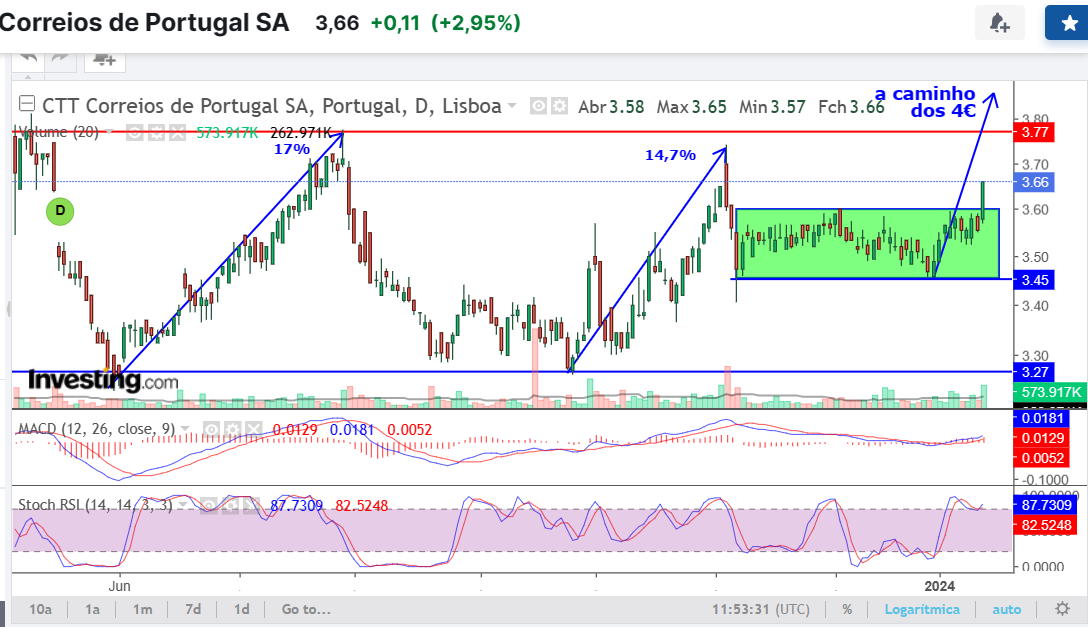Image resolution: width=1088 pixels, height=627 pixels.
Task: Click the redo arrow
Action: coord(61,58)
